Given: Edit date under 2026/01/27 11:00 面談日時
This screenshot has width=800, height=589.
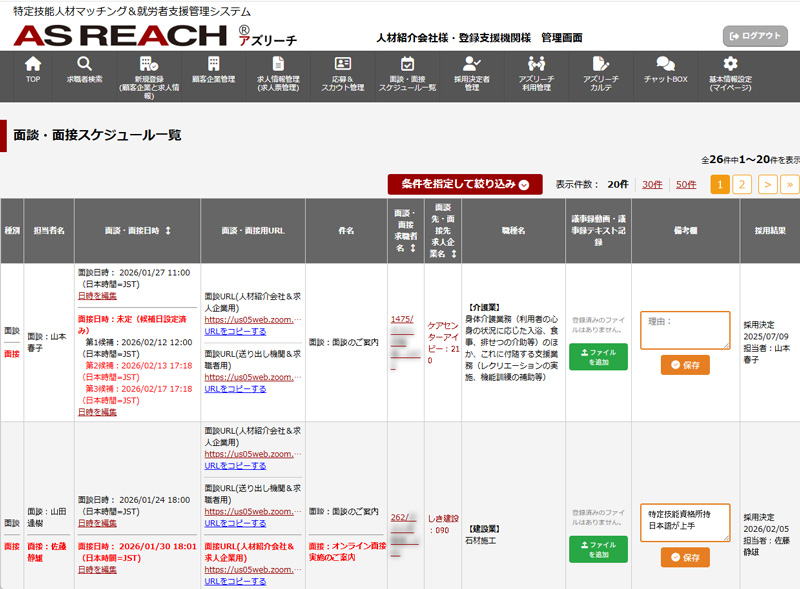Looking at the screenshot, I should tap(97, 296).
